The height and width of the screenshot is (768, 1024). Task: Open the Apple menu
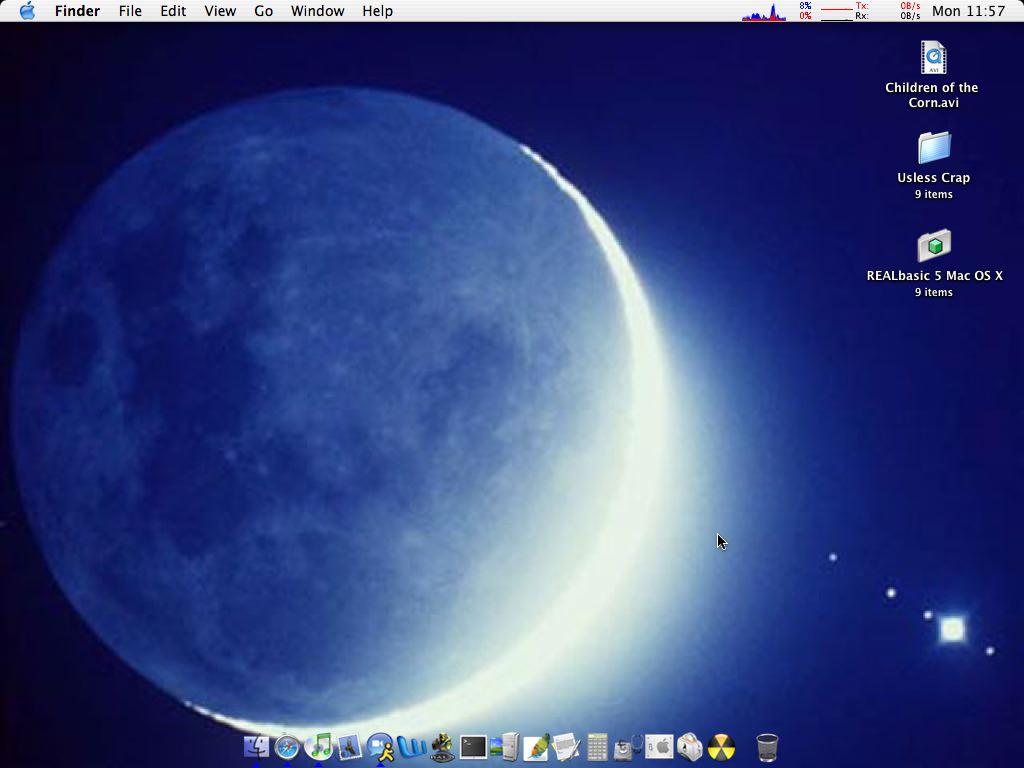pos(27,11)
